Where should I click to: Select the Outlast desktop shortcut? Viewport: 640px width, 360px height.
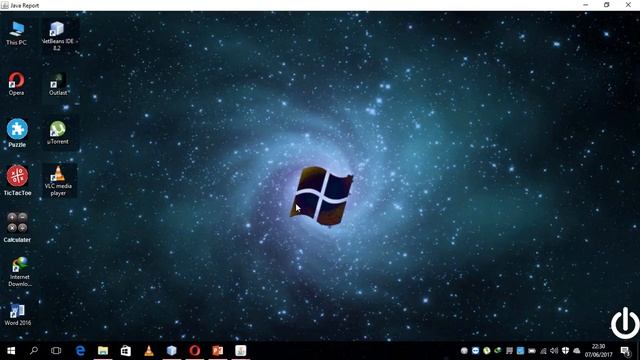click(x=58, y=84)
